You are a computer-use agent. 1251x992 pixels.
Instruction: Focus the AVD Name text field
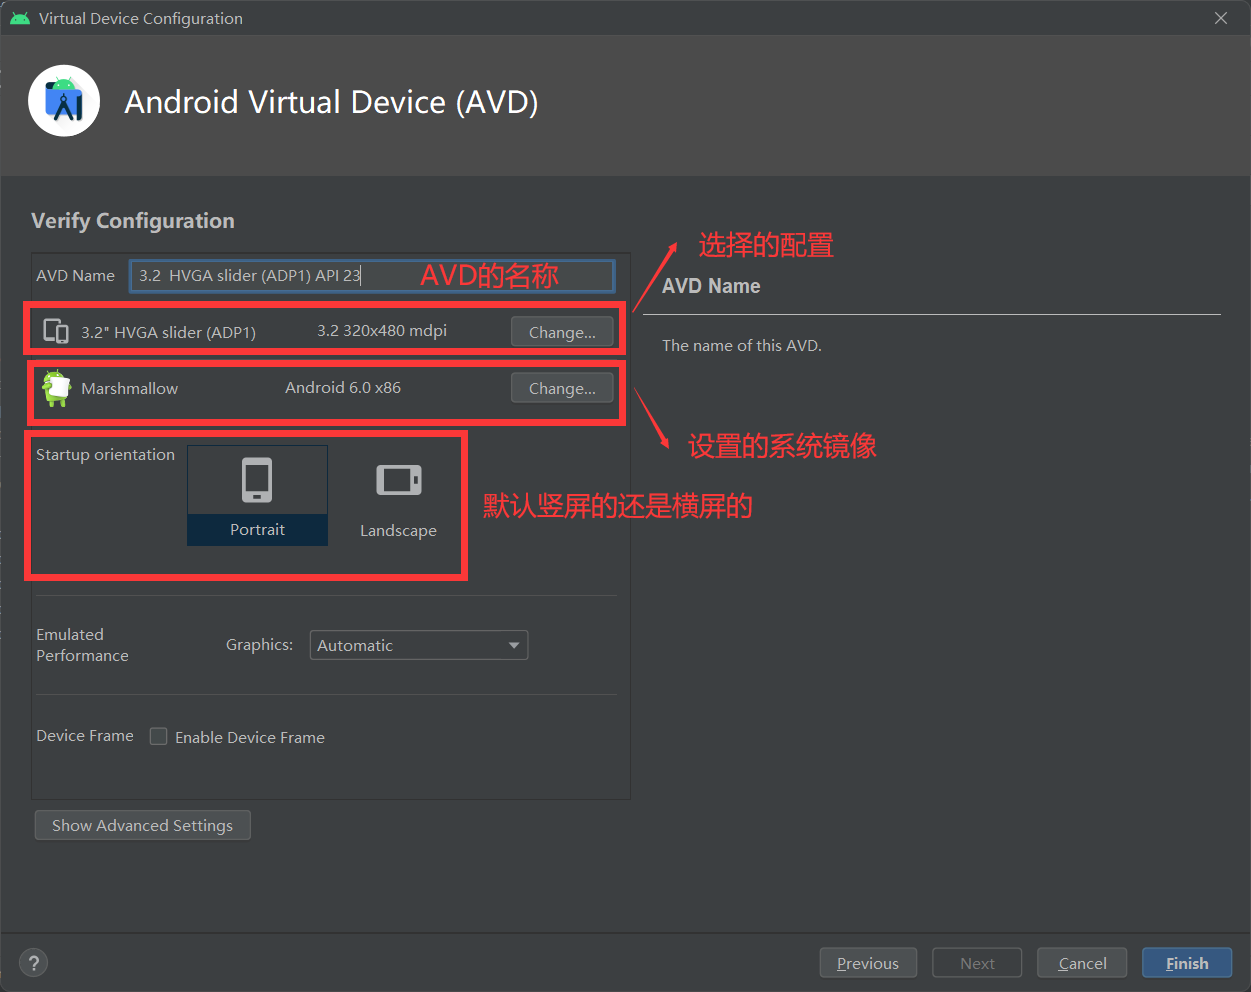pos(372,275)
